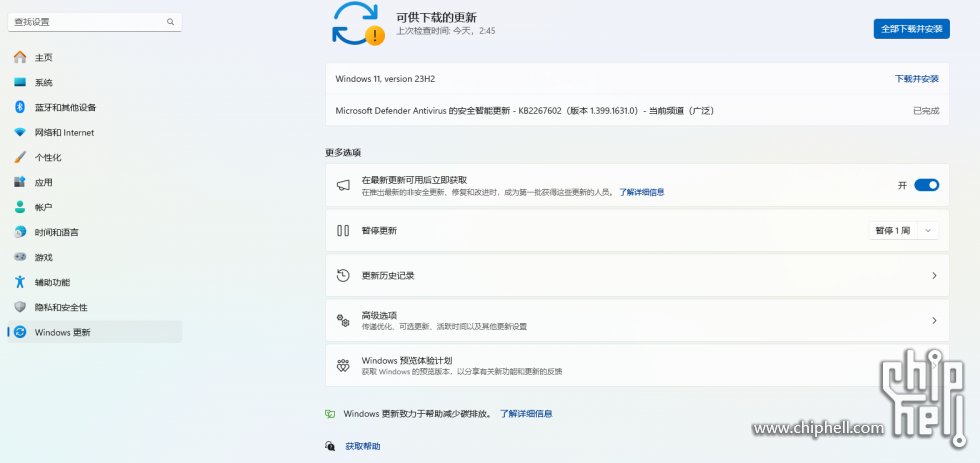Click the shield icon beside 隐私和安全性
980x463 pixels.
point(20,307)
